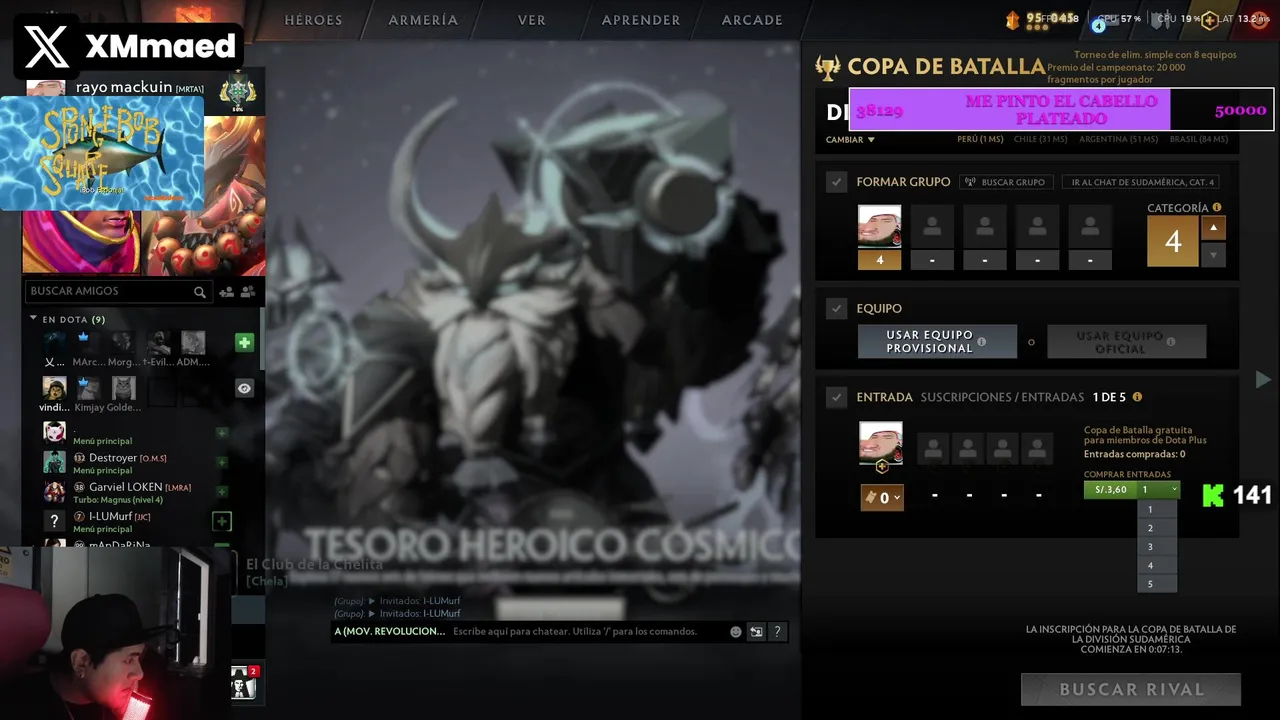Click the friends search magnifier icon
Image resolution: width=1280 pixels, height=720 pixels.
[x=200, y=292]
